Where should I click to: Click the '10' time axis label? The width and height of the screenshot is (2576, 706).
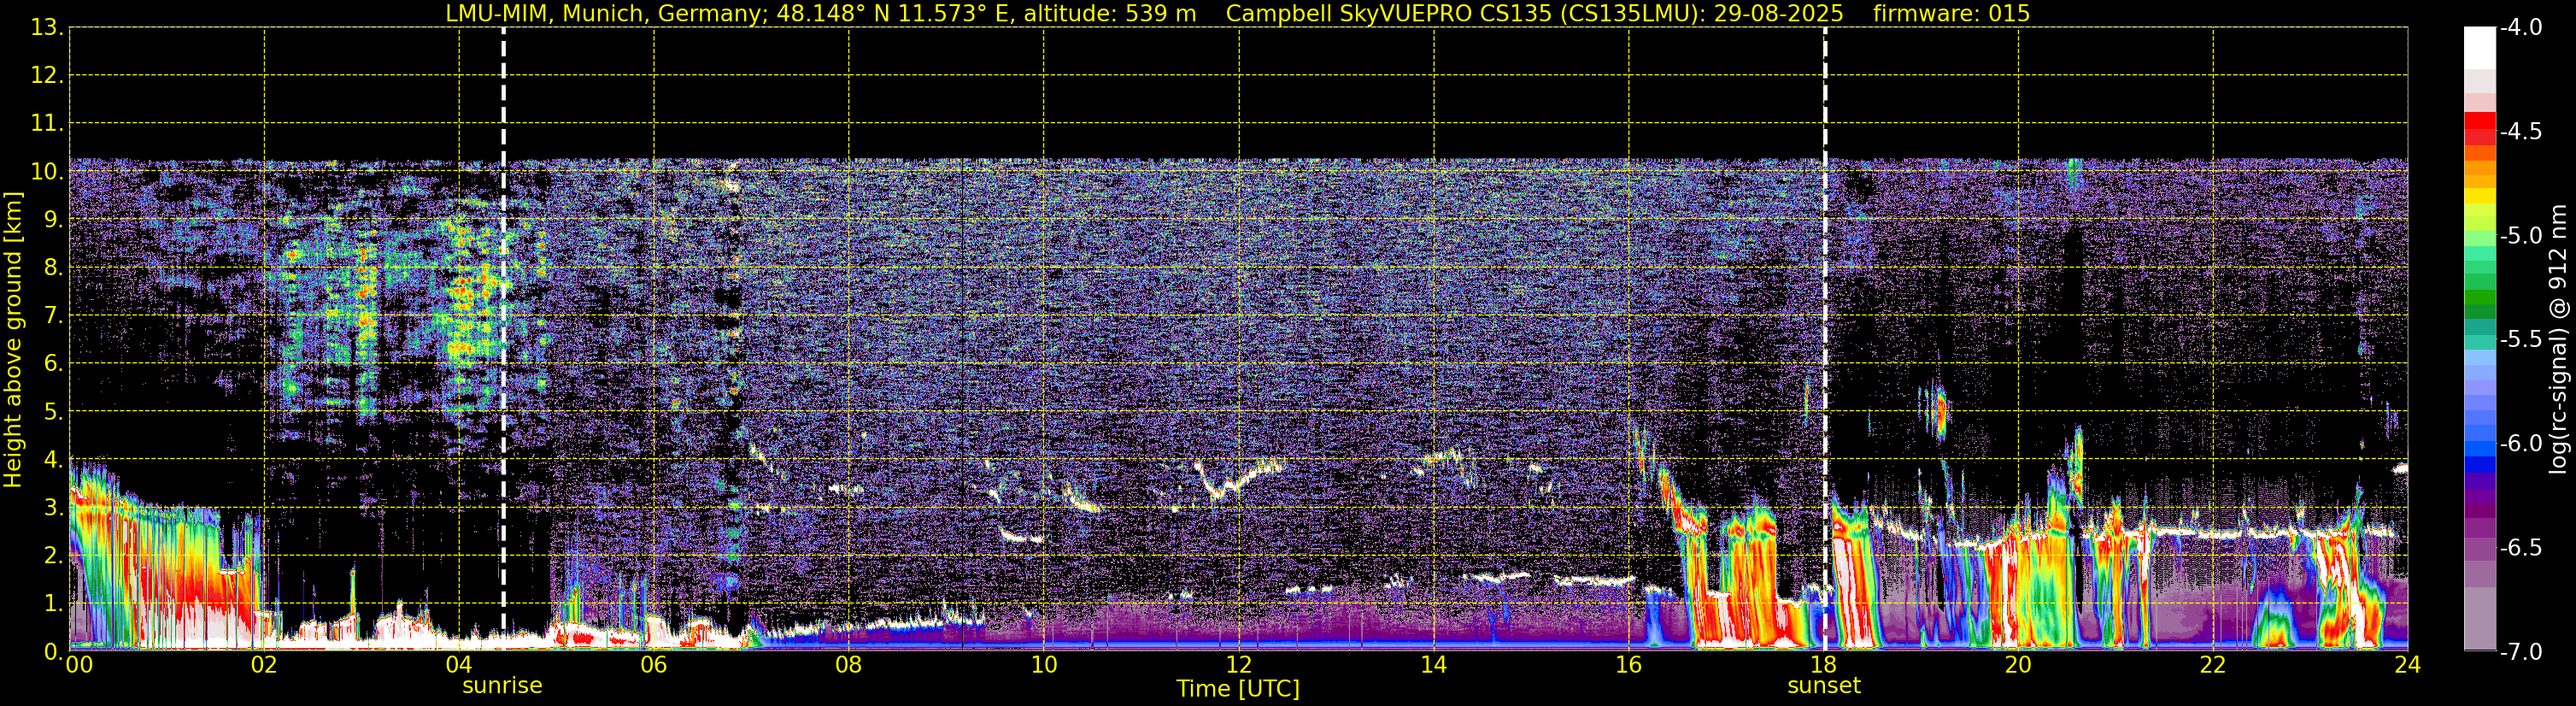(1044, 665)
